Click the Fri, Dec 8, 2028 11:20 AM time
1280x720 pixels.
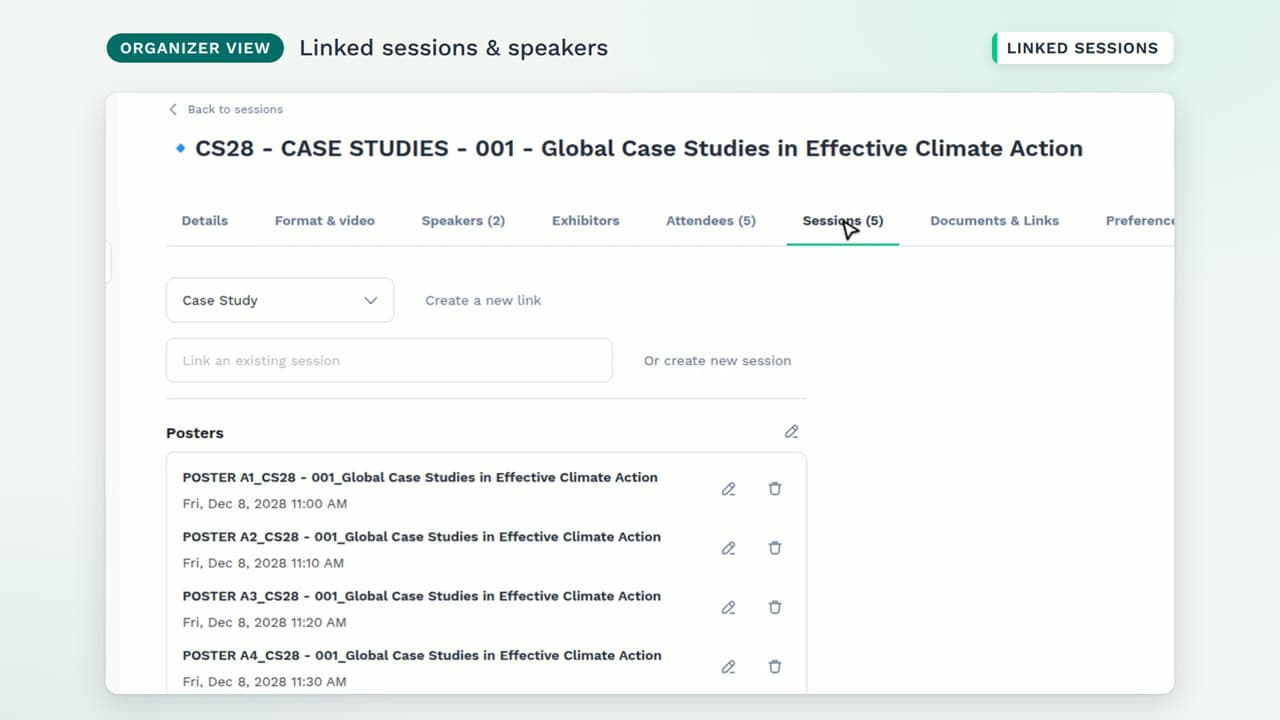tap(264, 621)
